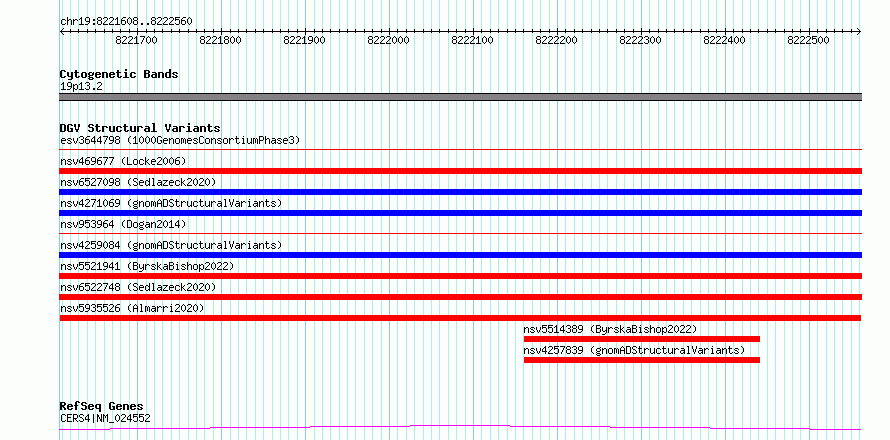Click the gray 19p13.2 cytogenetic band bar
Image resolution: width=890 pixels, height=440 pixels.
point(461,97)
